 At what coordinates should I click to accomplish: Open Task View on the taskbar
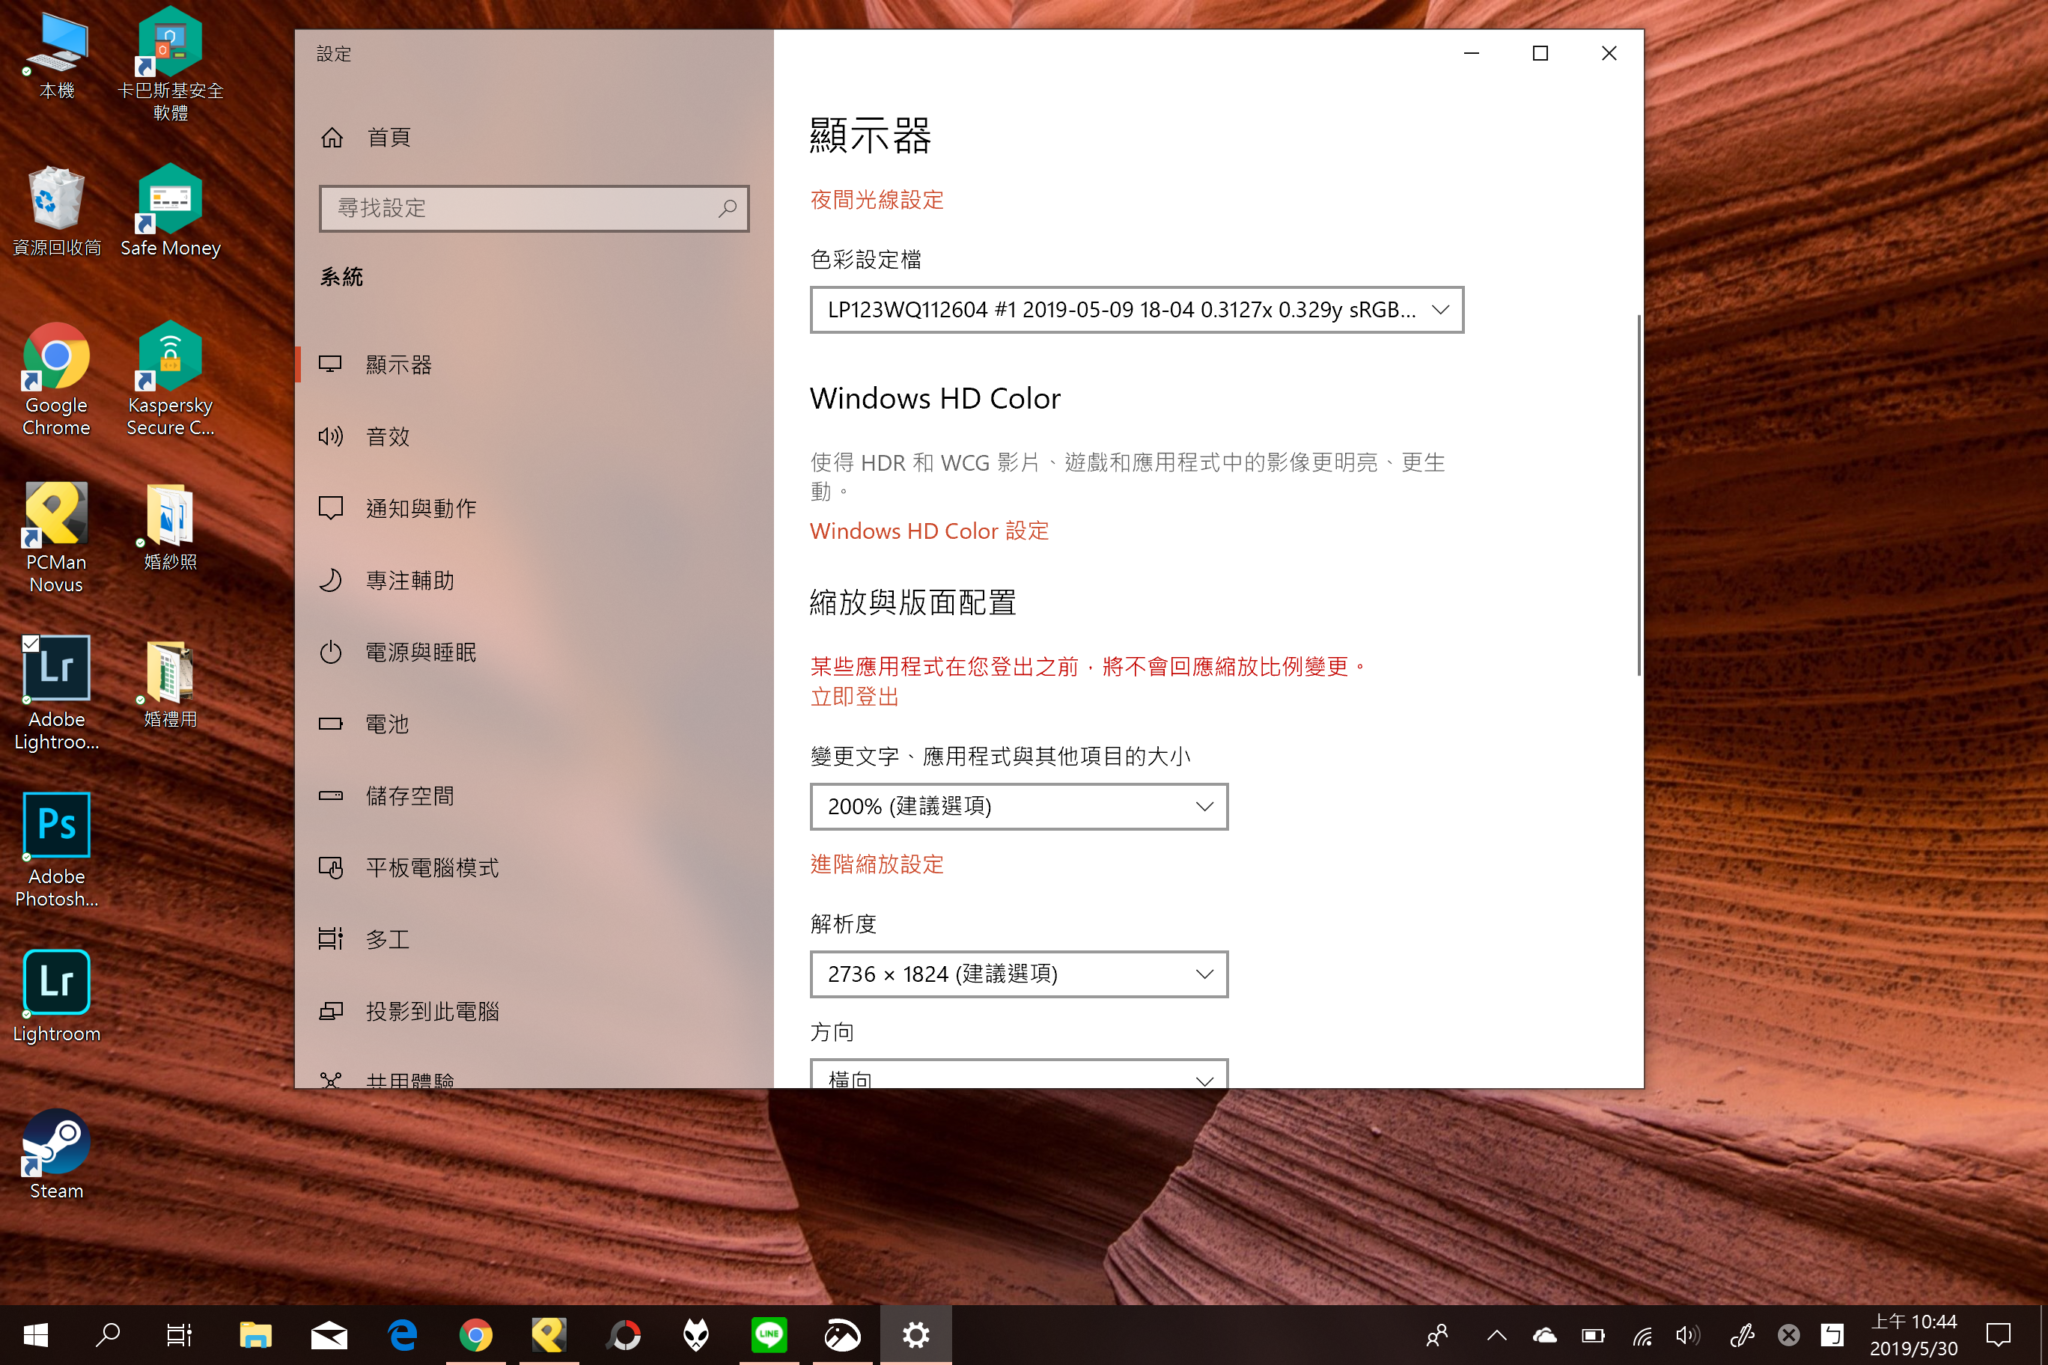coord(179,1335)
